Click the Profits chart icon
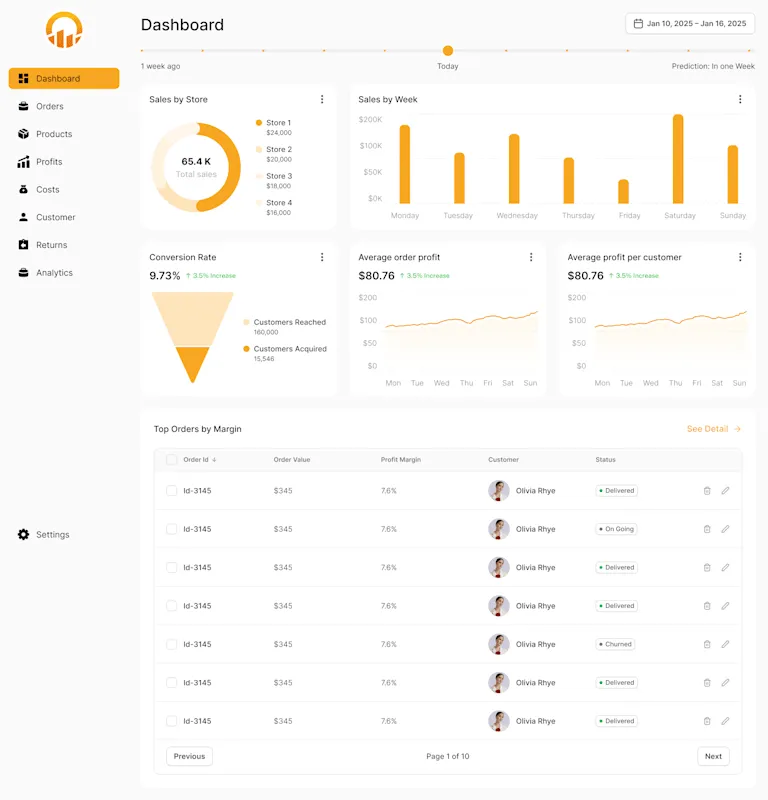Screen dimensions: 768x800 pyautogui.click(x=24, y=162)
